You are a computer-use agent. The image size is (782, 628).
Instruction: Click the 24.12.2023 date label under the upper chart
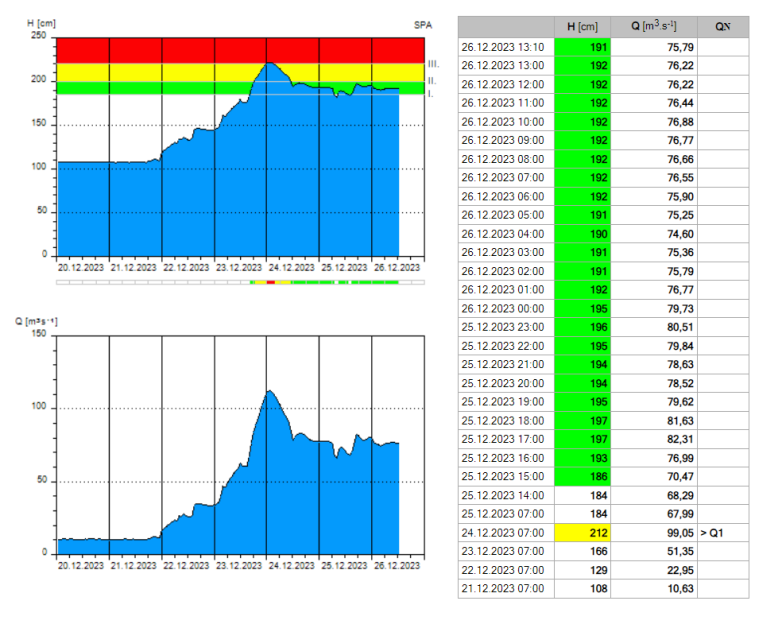tap(292, 267)
